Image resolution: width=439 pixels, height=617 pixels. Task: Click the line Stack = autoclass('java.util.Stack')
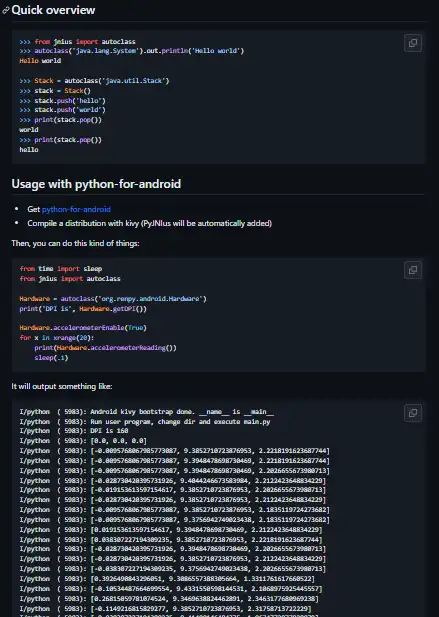(x=94, y=81)
